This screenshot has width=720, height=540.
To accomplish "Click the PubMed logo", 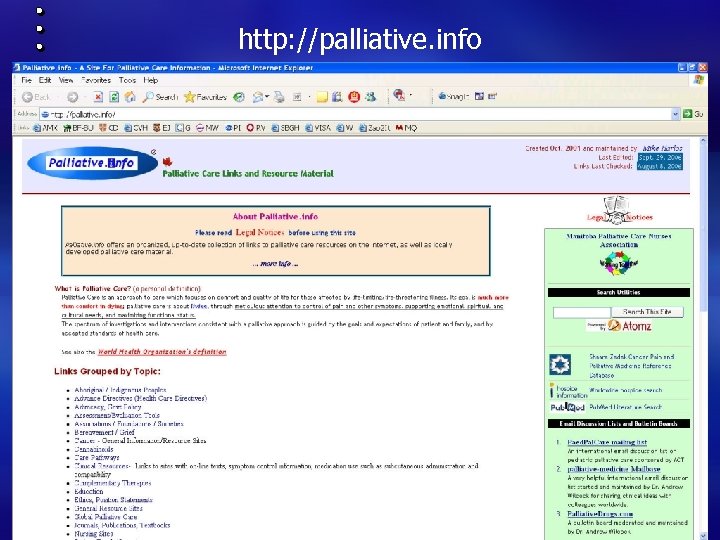I will click(568, 407).
